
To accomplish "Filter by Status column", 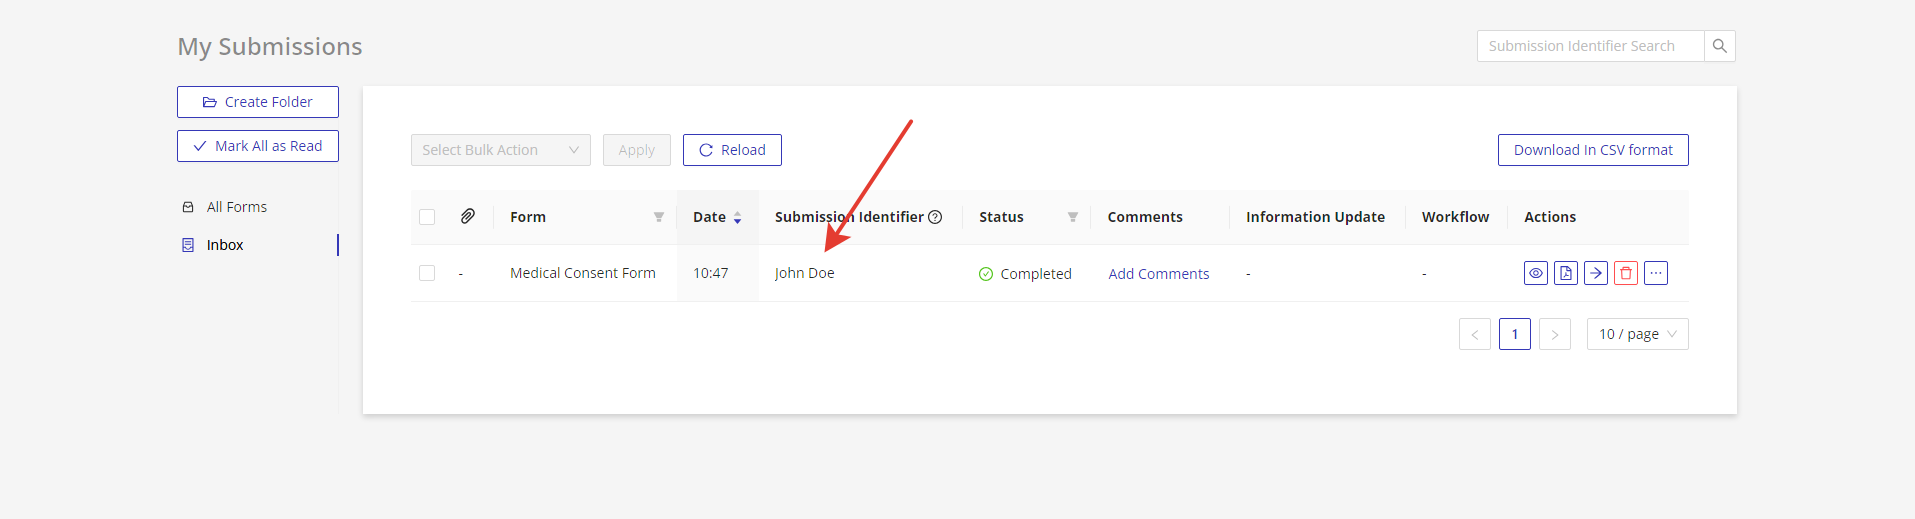I will click(1073, 217).
